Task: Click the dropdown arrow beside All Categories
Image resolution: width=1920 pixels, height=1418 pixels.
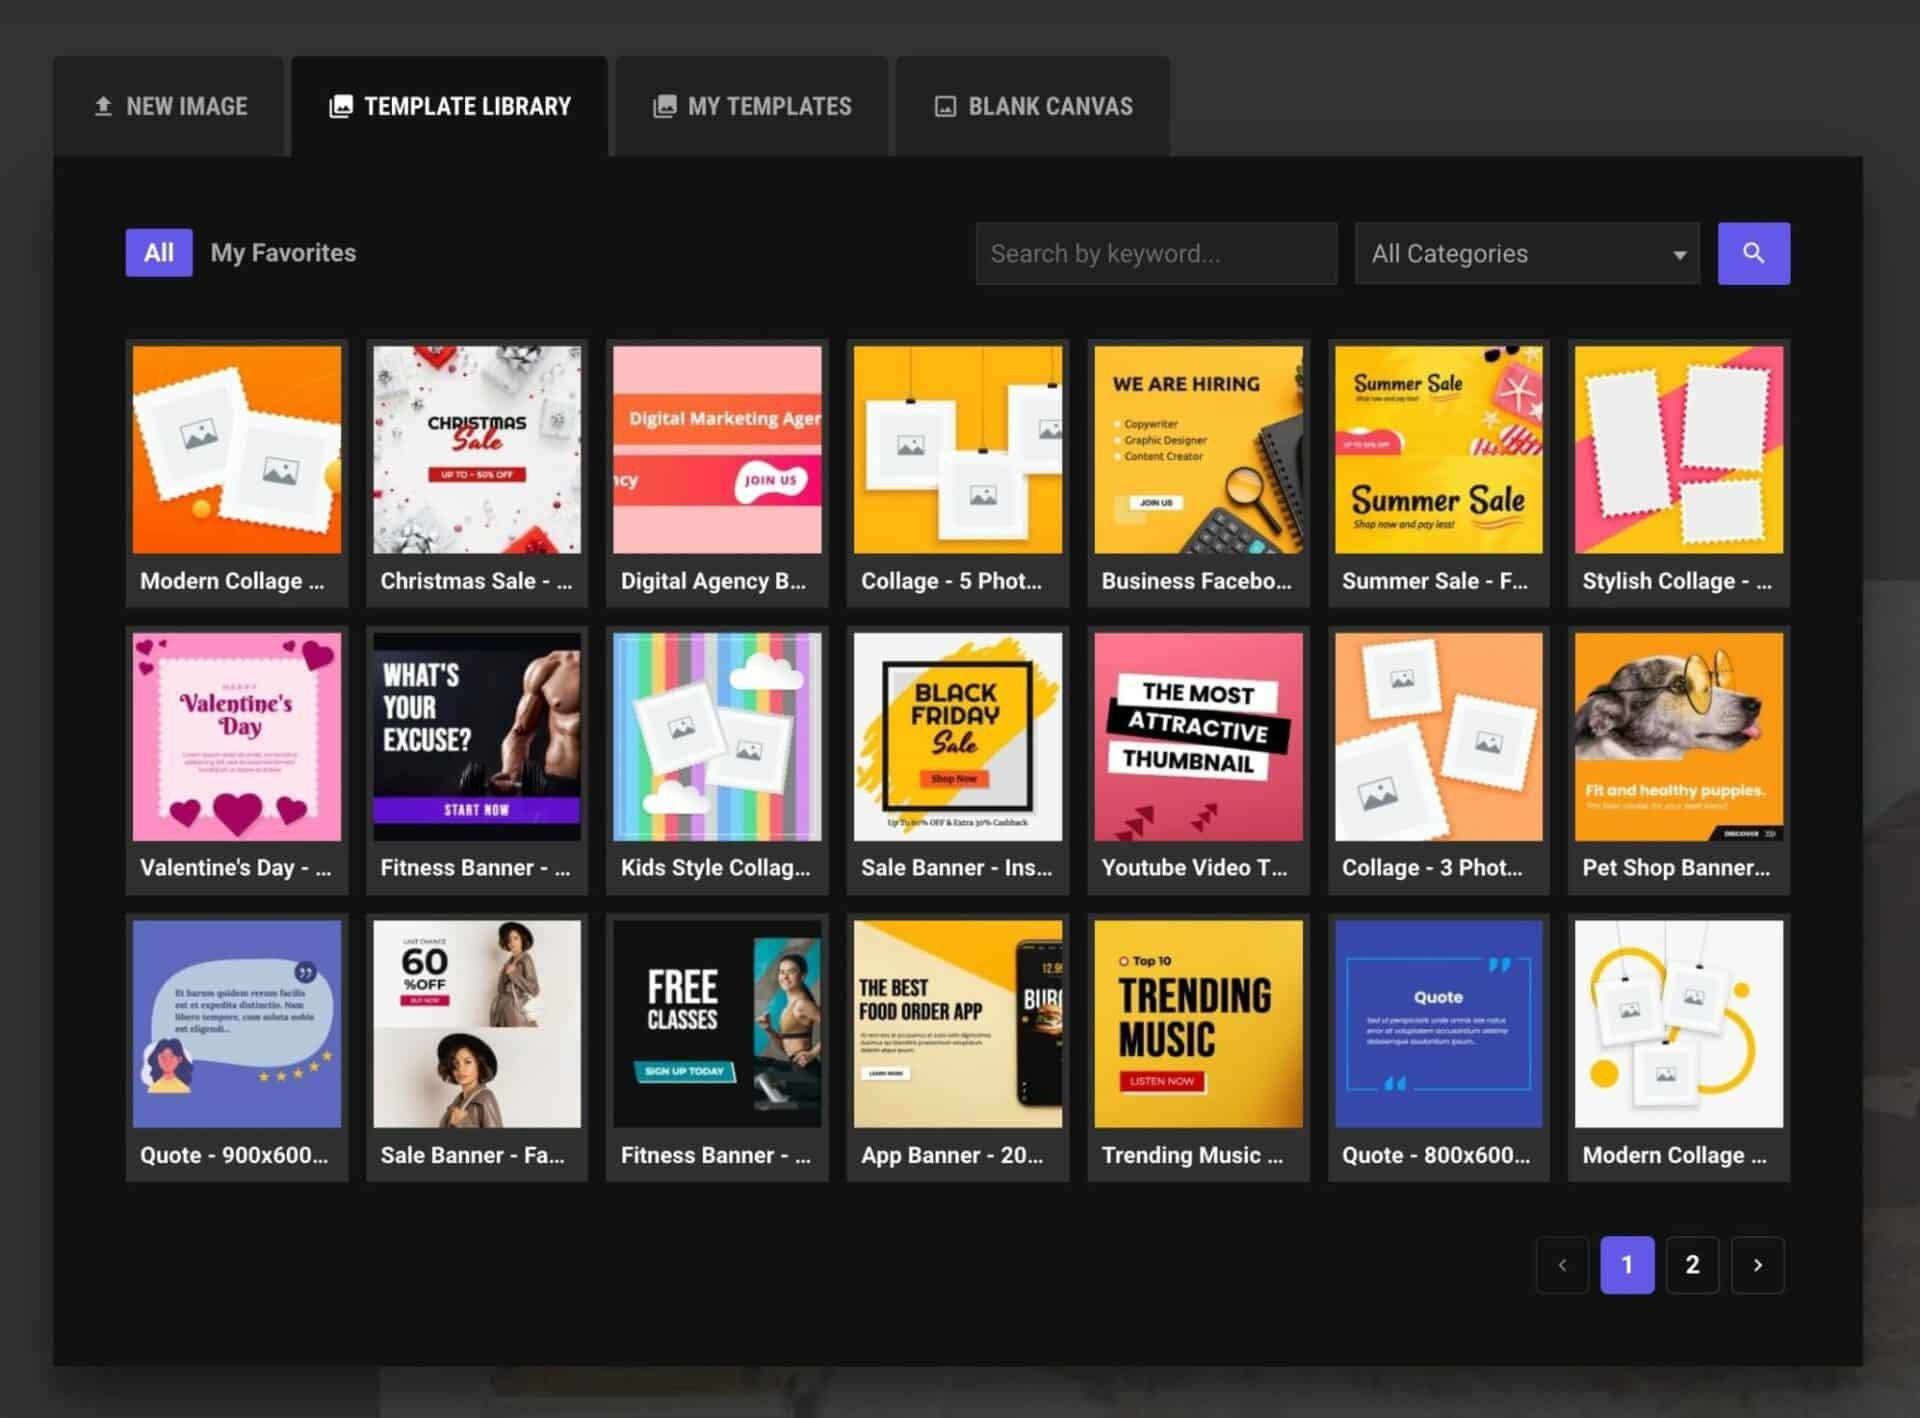Action: pos(1679,255)
